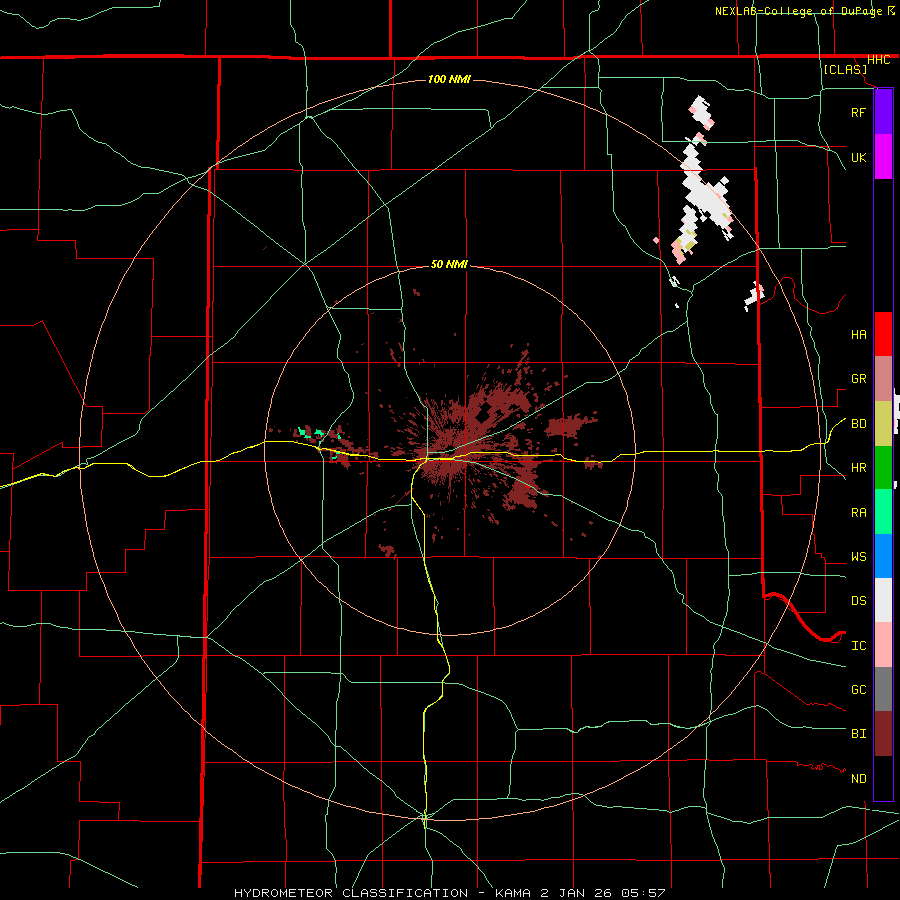Click the brown BI legend swatch
The height and width of the screenshot is (900, 900).
coord(883,734)
